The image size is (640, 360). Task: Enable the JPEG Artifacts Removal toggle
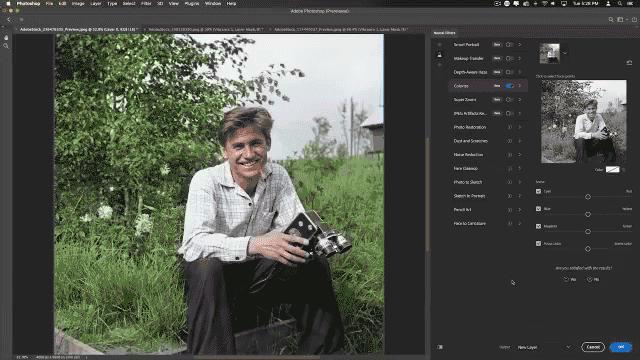pos(509,113)
